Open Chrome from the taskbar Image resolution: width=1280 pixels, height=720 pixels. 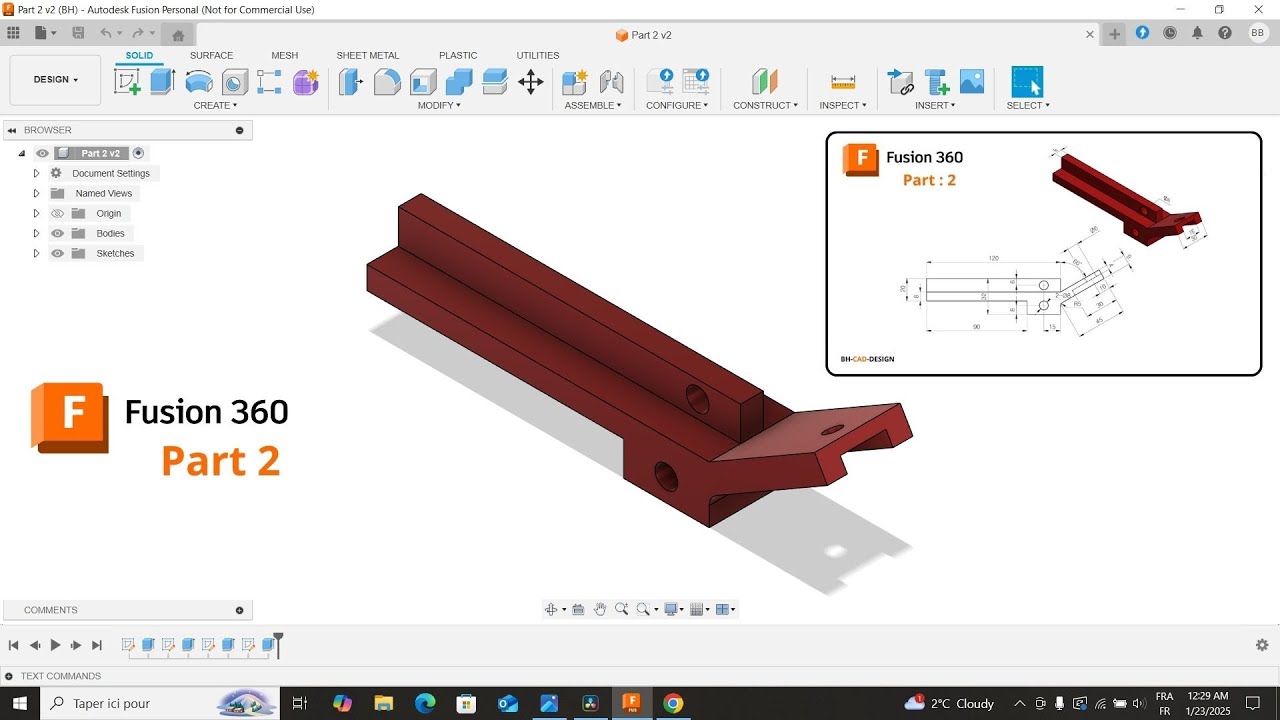(x=673, y=703)
